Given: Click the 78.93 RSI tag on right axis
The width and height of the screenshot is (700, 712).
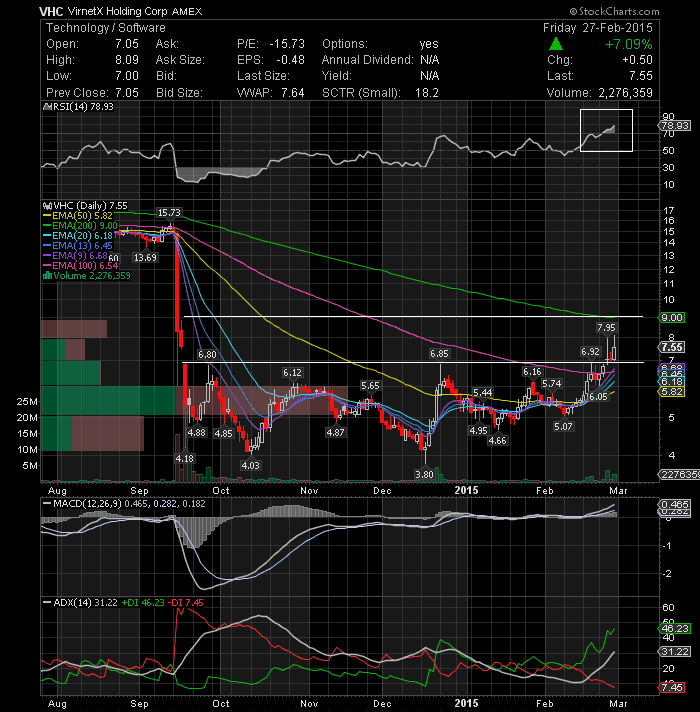Looking at the screenshot, I should (675, 125).
